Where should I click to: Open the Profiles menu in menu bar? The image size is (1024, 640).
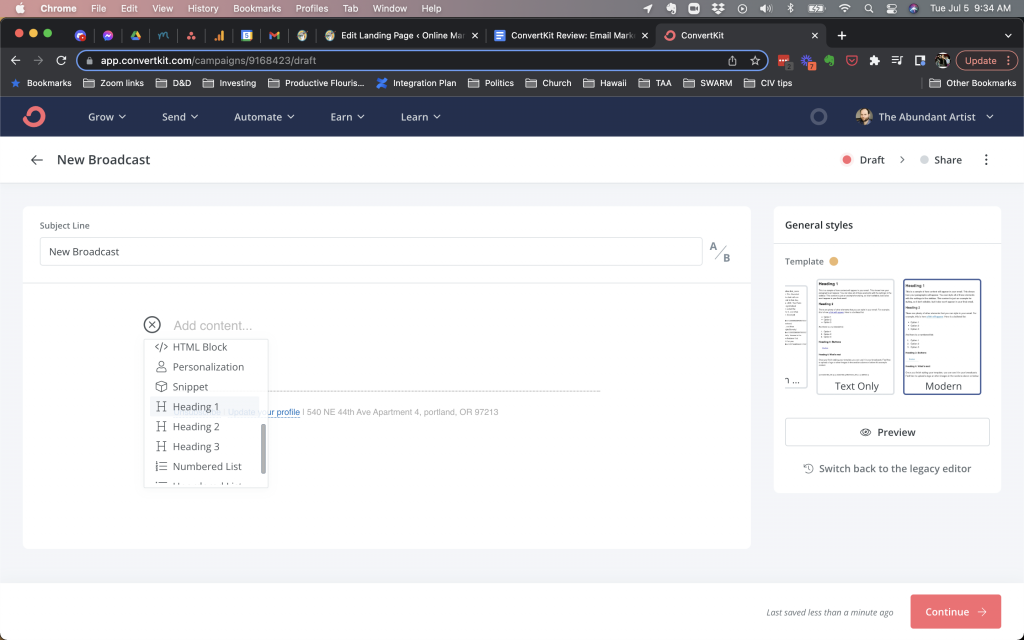pyautogui.click(x=312, y=8)
